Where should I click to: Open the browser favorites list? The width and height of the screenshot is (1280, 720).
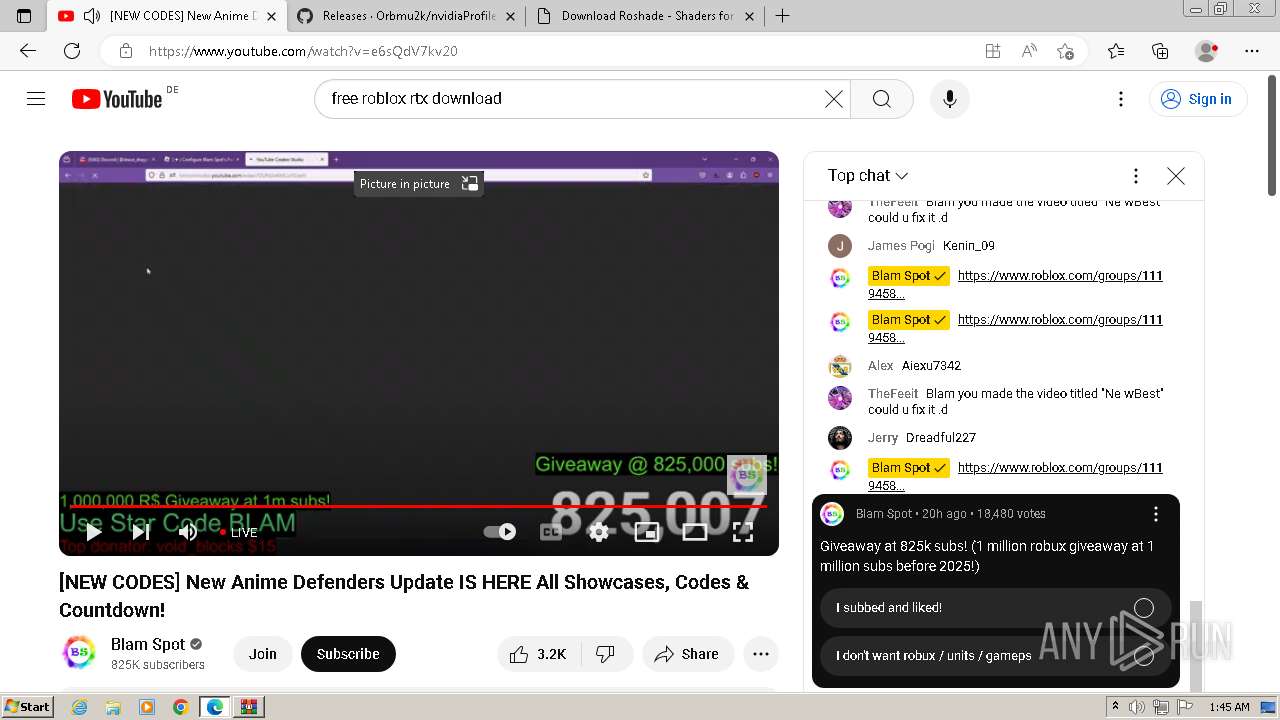[x=1116, y=51]
